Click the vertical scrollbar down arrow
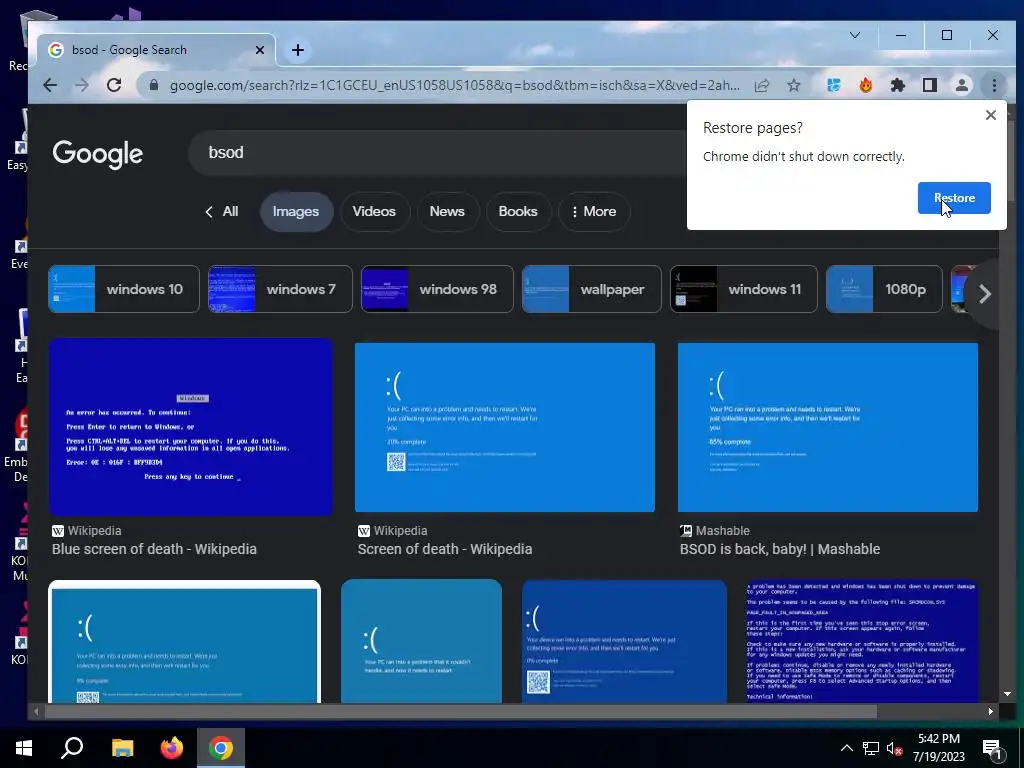1024x768 pixels. click(1007, 694)
